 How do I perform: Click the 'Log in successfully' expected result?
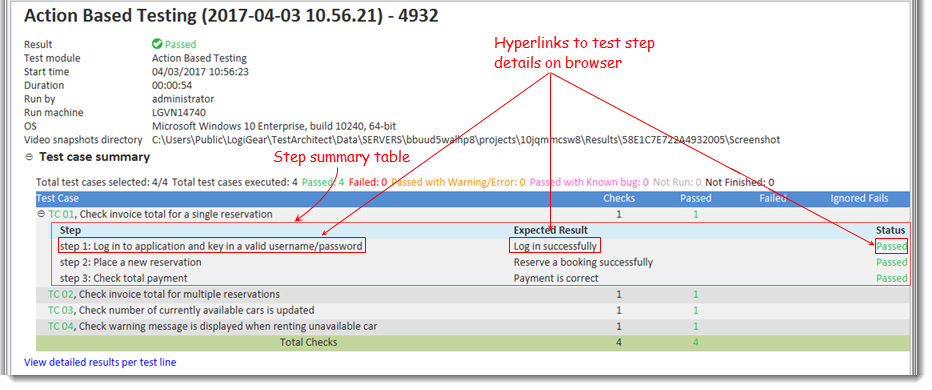(555, 246)
